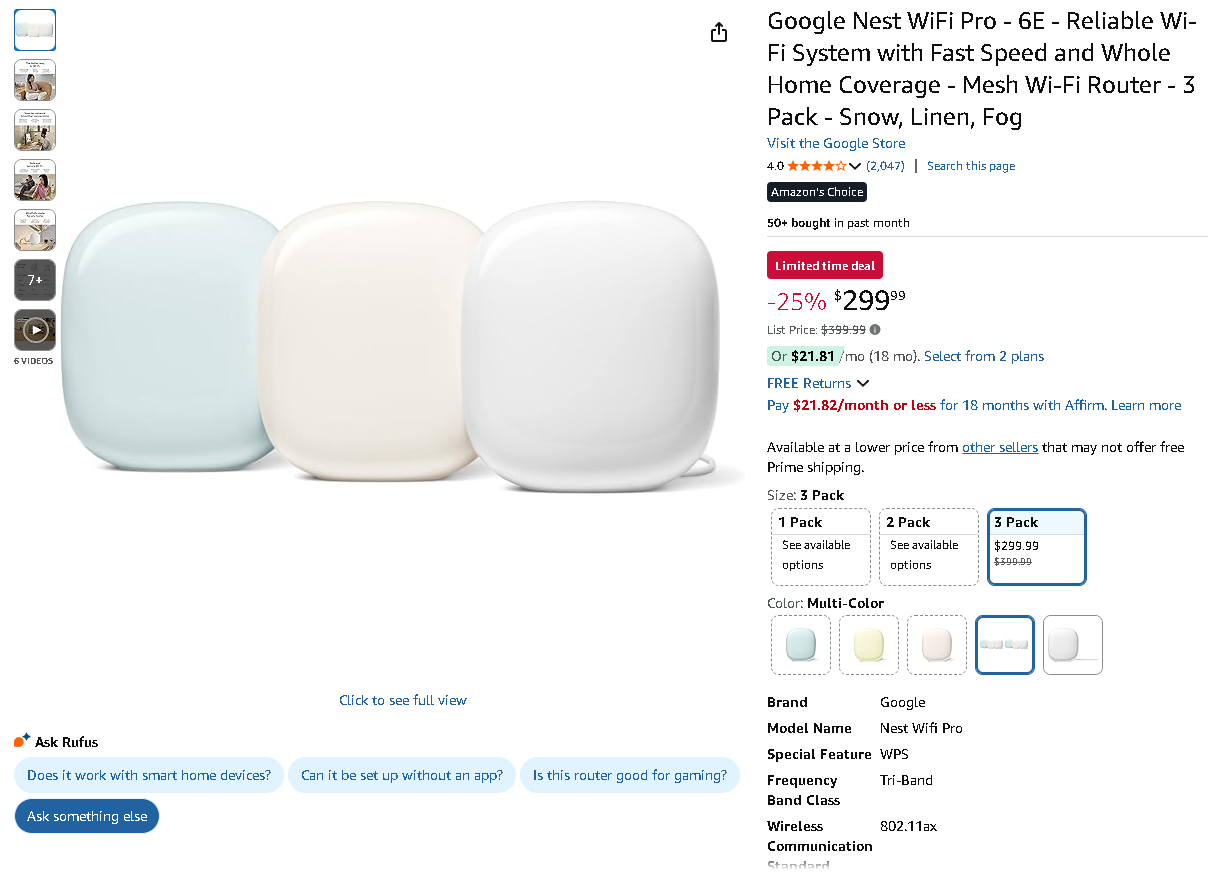Open the 7+ more images thumbnail
This screenshot has width=1215, height=876.
[35, 280]
